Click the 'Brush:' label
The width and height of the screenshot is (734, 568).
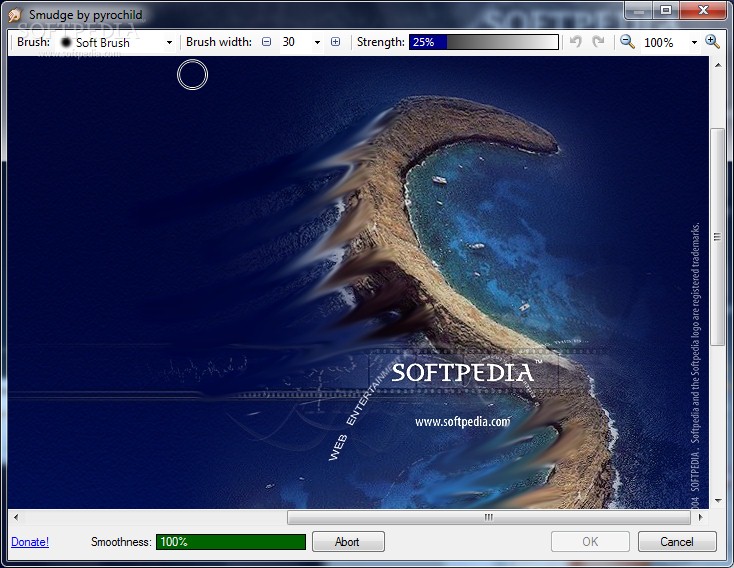[x=33, y=42]
